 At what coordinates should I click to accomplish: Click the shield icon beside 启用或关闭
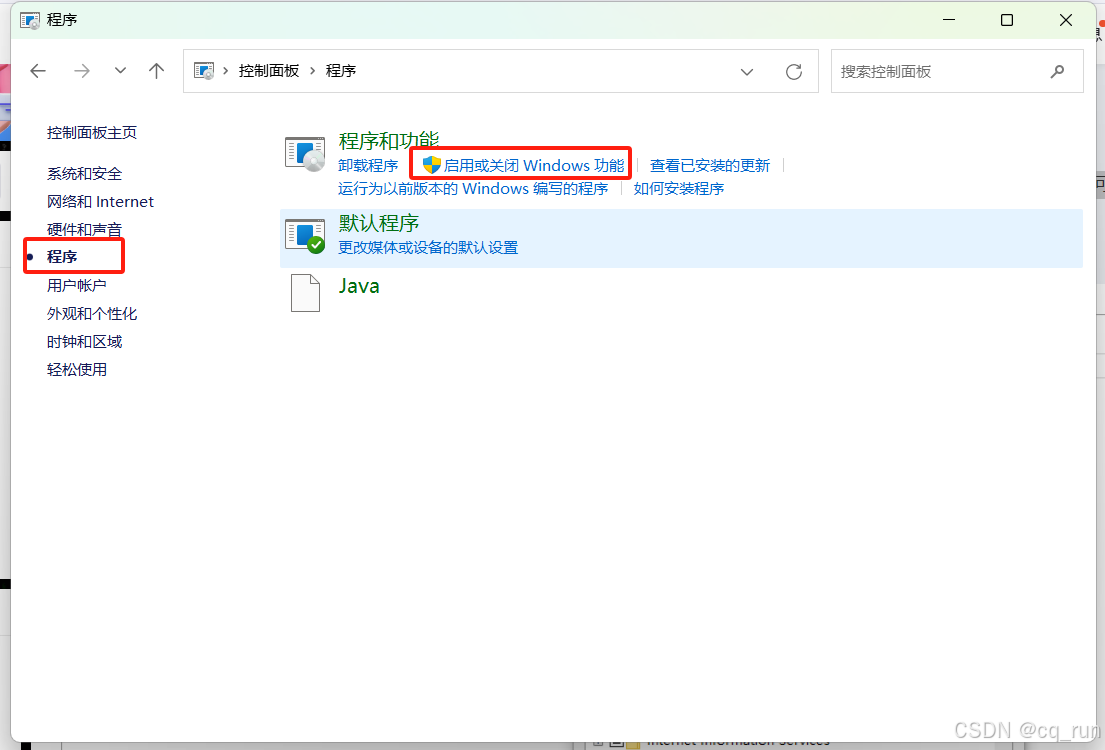click(x=431, y=165)
